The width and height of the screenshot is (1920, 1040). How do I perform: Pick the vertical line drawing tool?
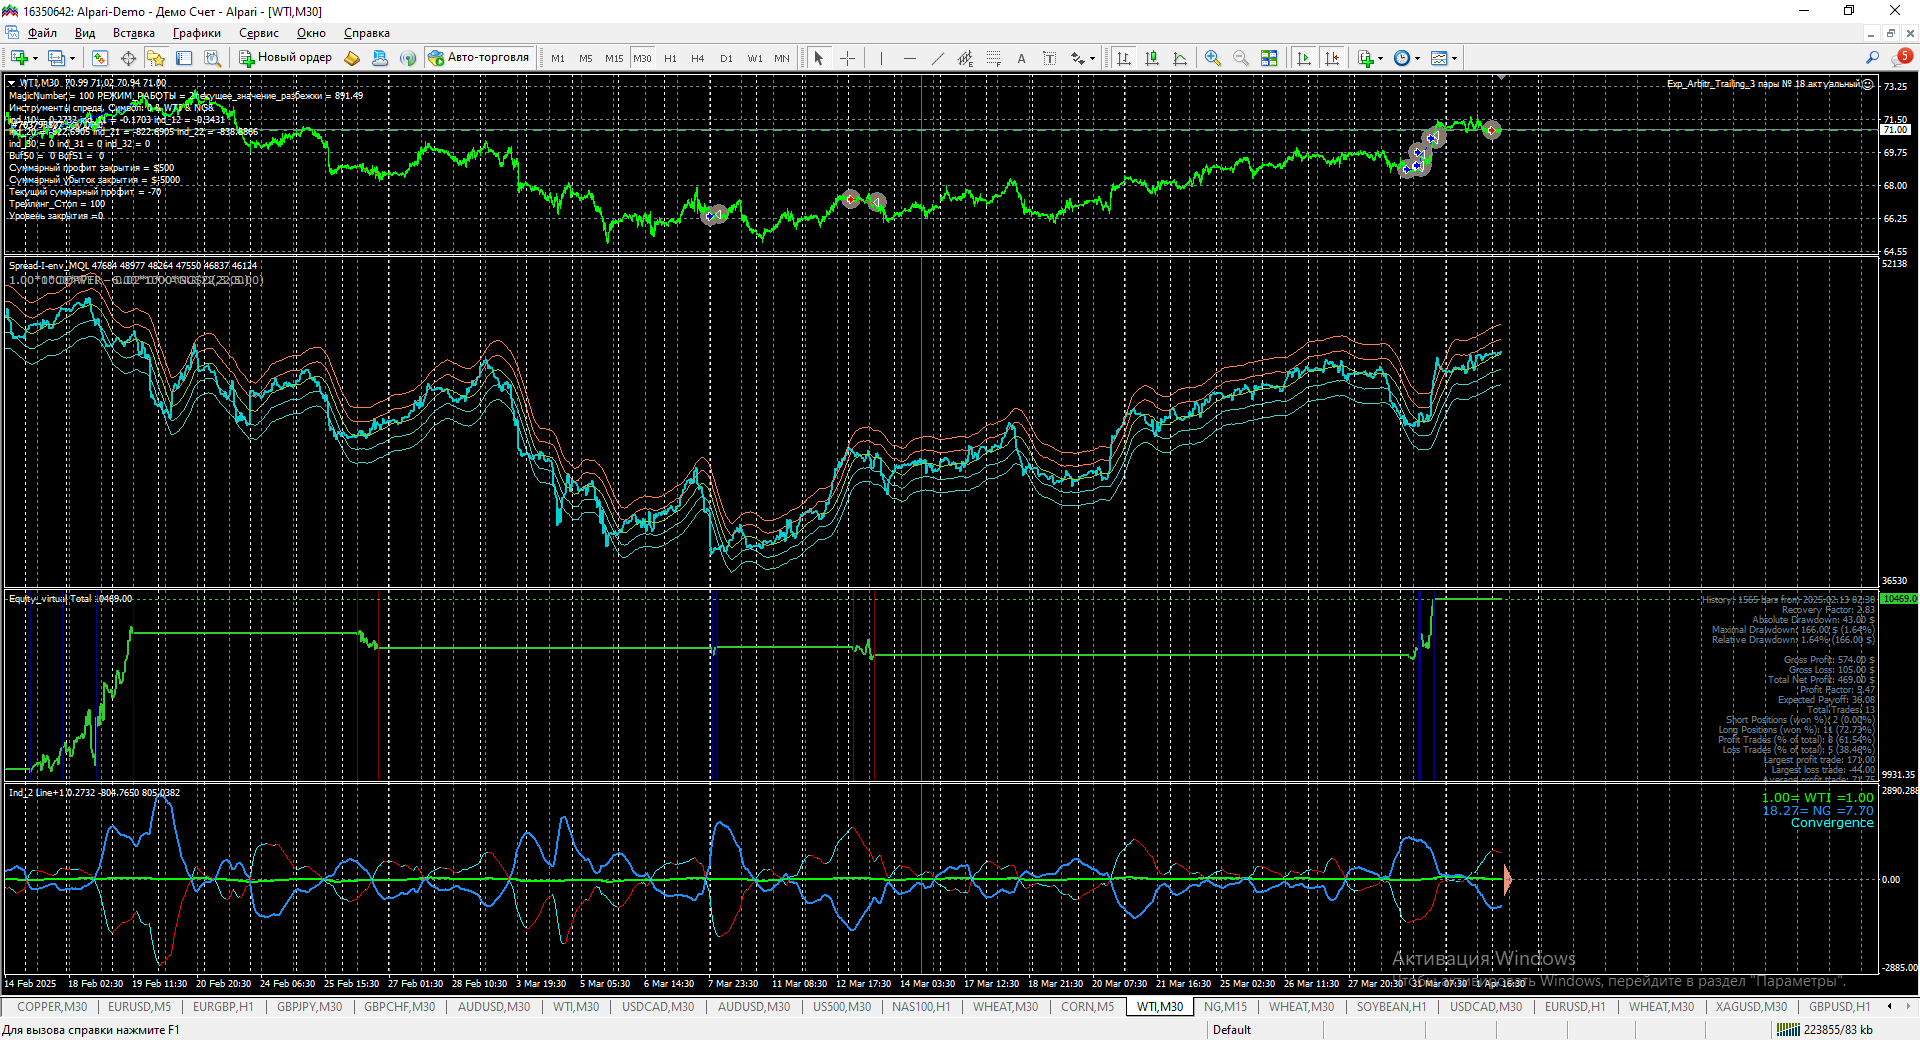click(x=881, y=58)
